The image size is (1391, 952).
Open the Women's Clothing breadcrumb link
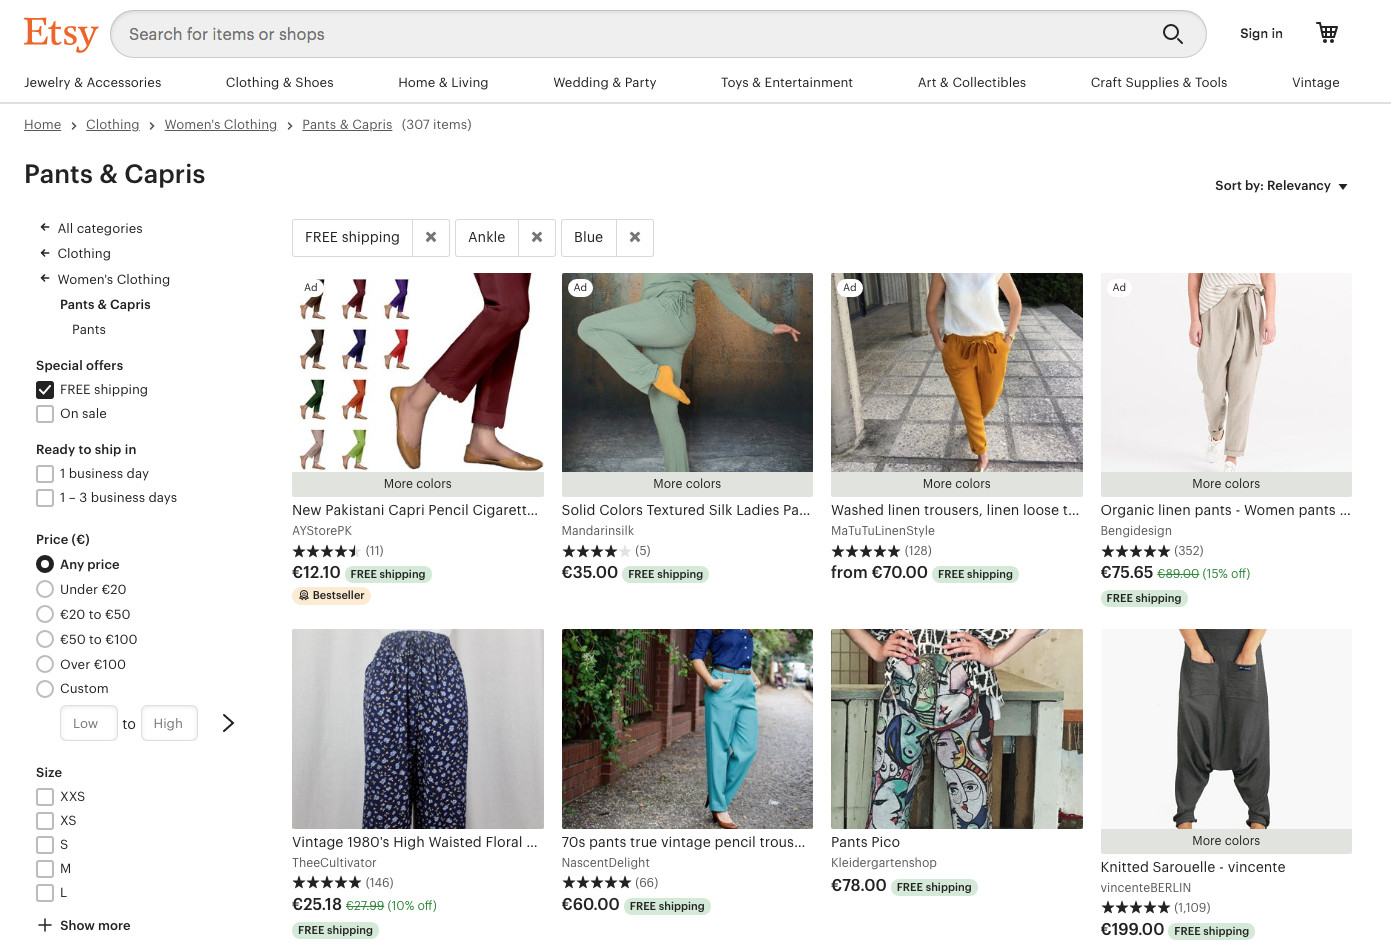point(220,125)
